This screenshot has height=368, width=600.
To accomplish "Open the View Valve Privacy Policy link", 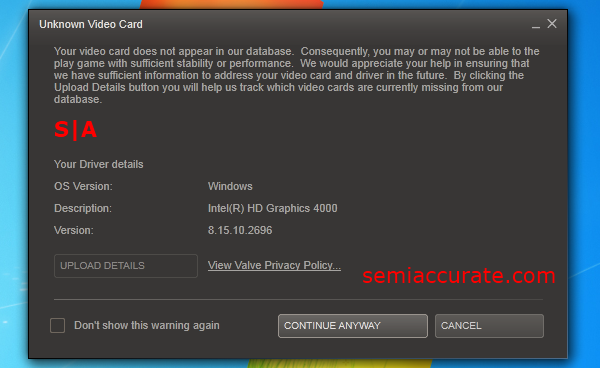I will click(274, 265).
